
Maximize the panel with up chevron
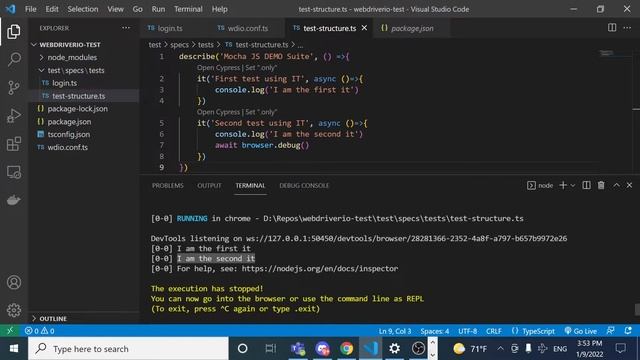click(616, 185)
